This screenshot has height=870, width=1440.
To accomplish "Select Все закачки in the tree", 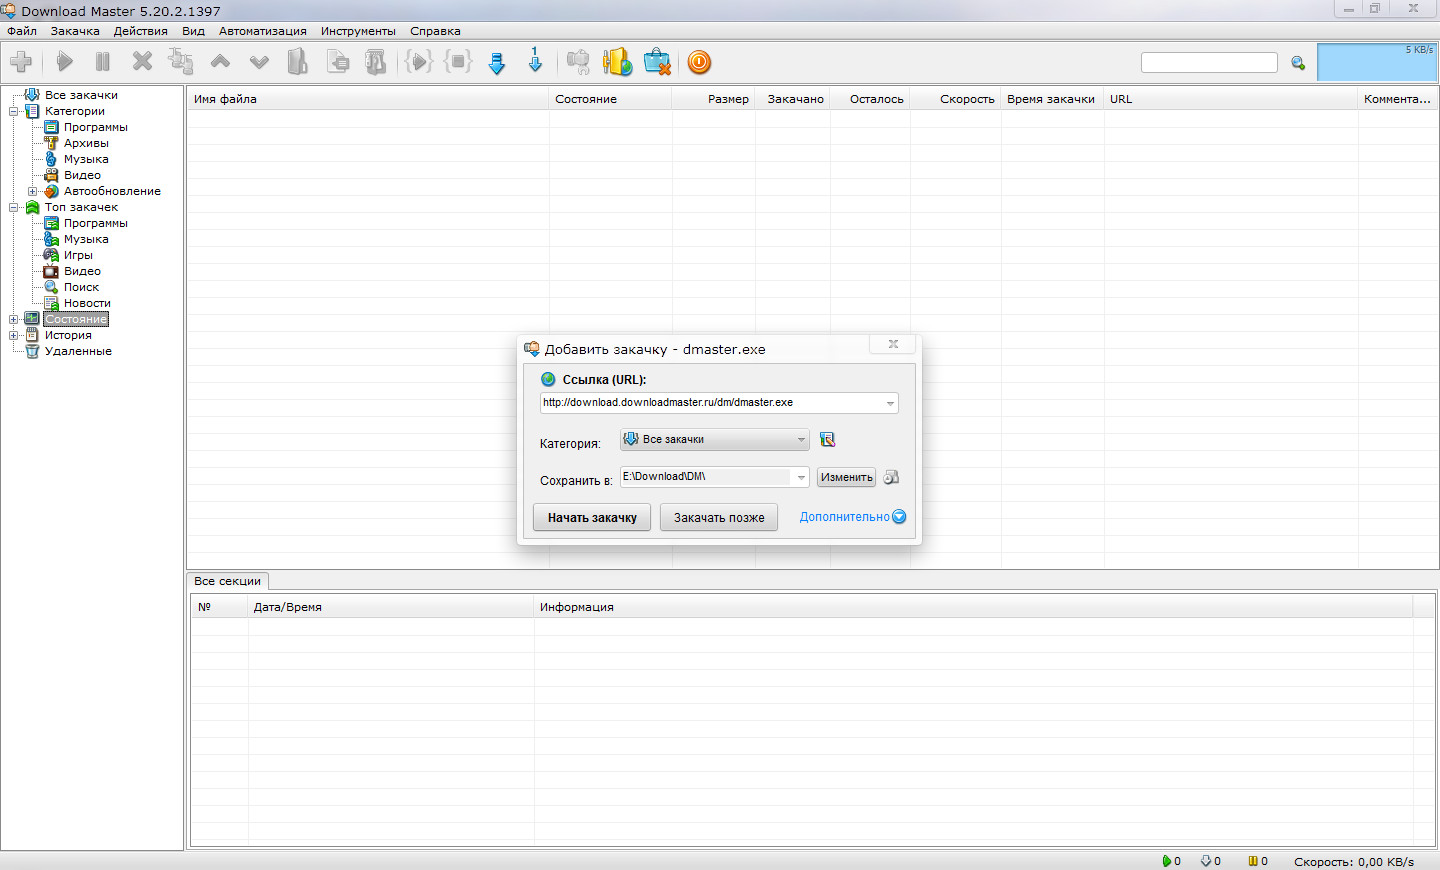I will pyautogui.click(x=81, y=95).
